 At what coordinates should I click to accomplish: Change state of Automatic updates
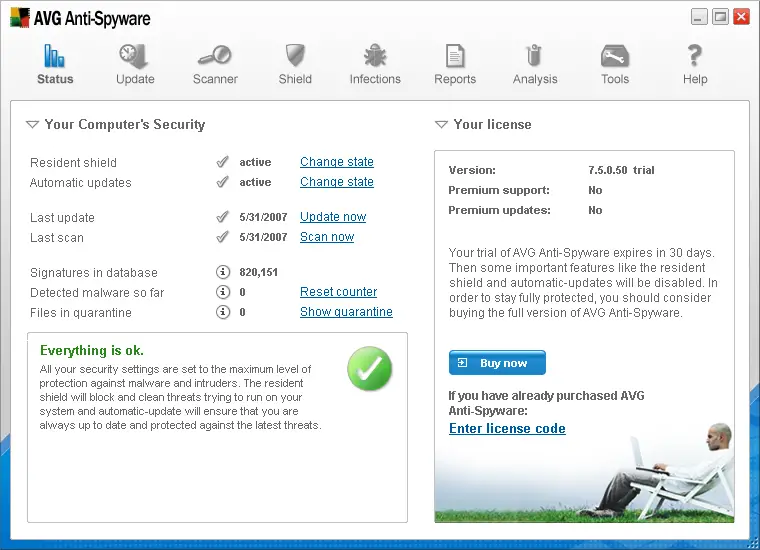337,182
